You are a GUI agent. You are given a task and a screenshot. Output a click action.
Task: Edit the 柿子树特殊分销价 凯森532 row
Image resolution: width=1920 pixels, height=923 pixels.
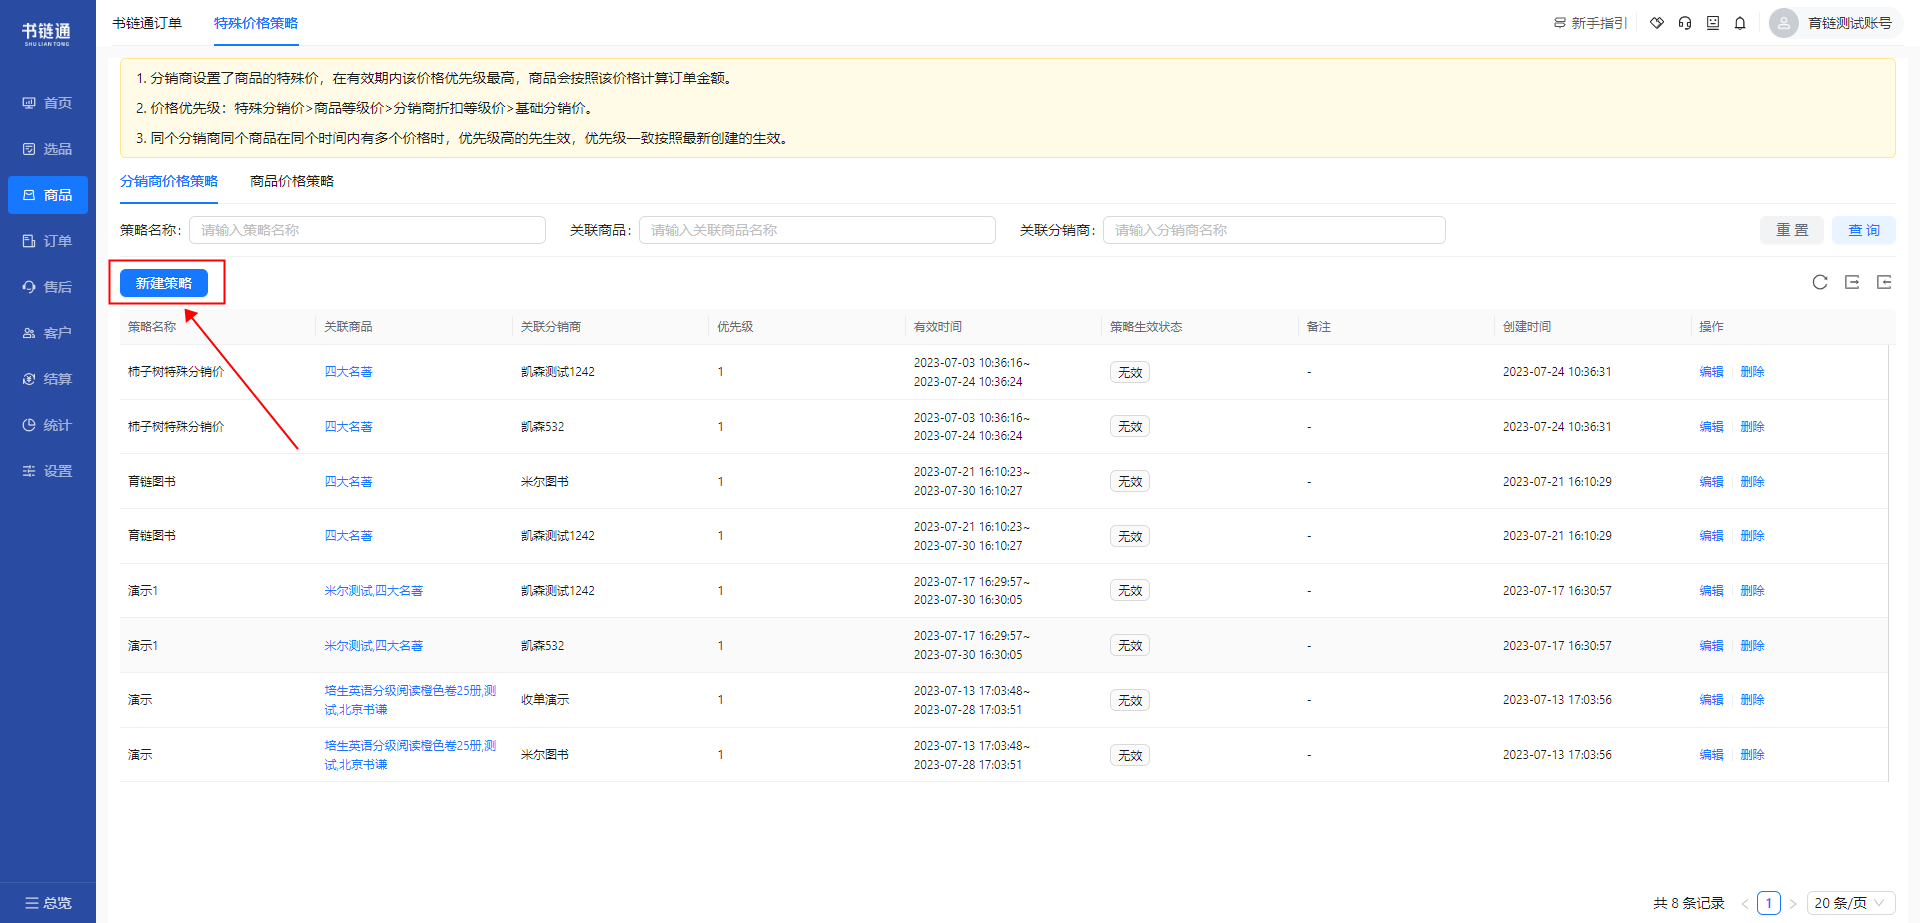coord(1711,427)
